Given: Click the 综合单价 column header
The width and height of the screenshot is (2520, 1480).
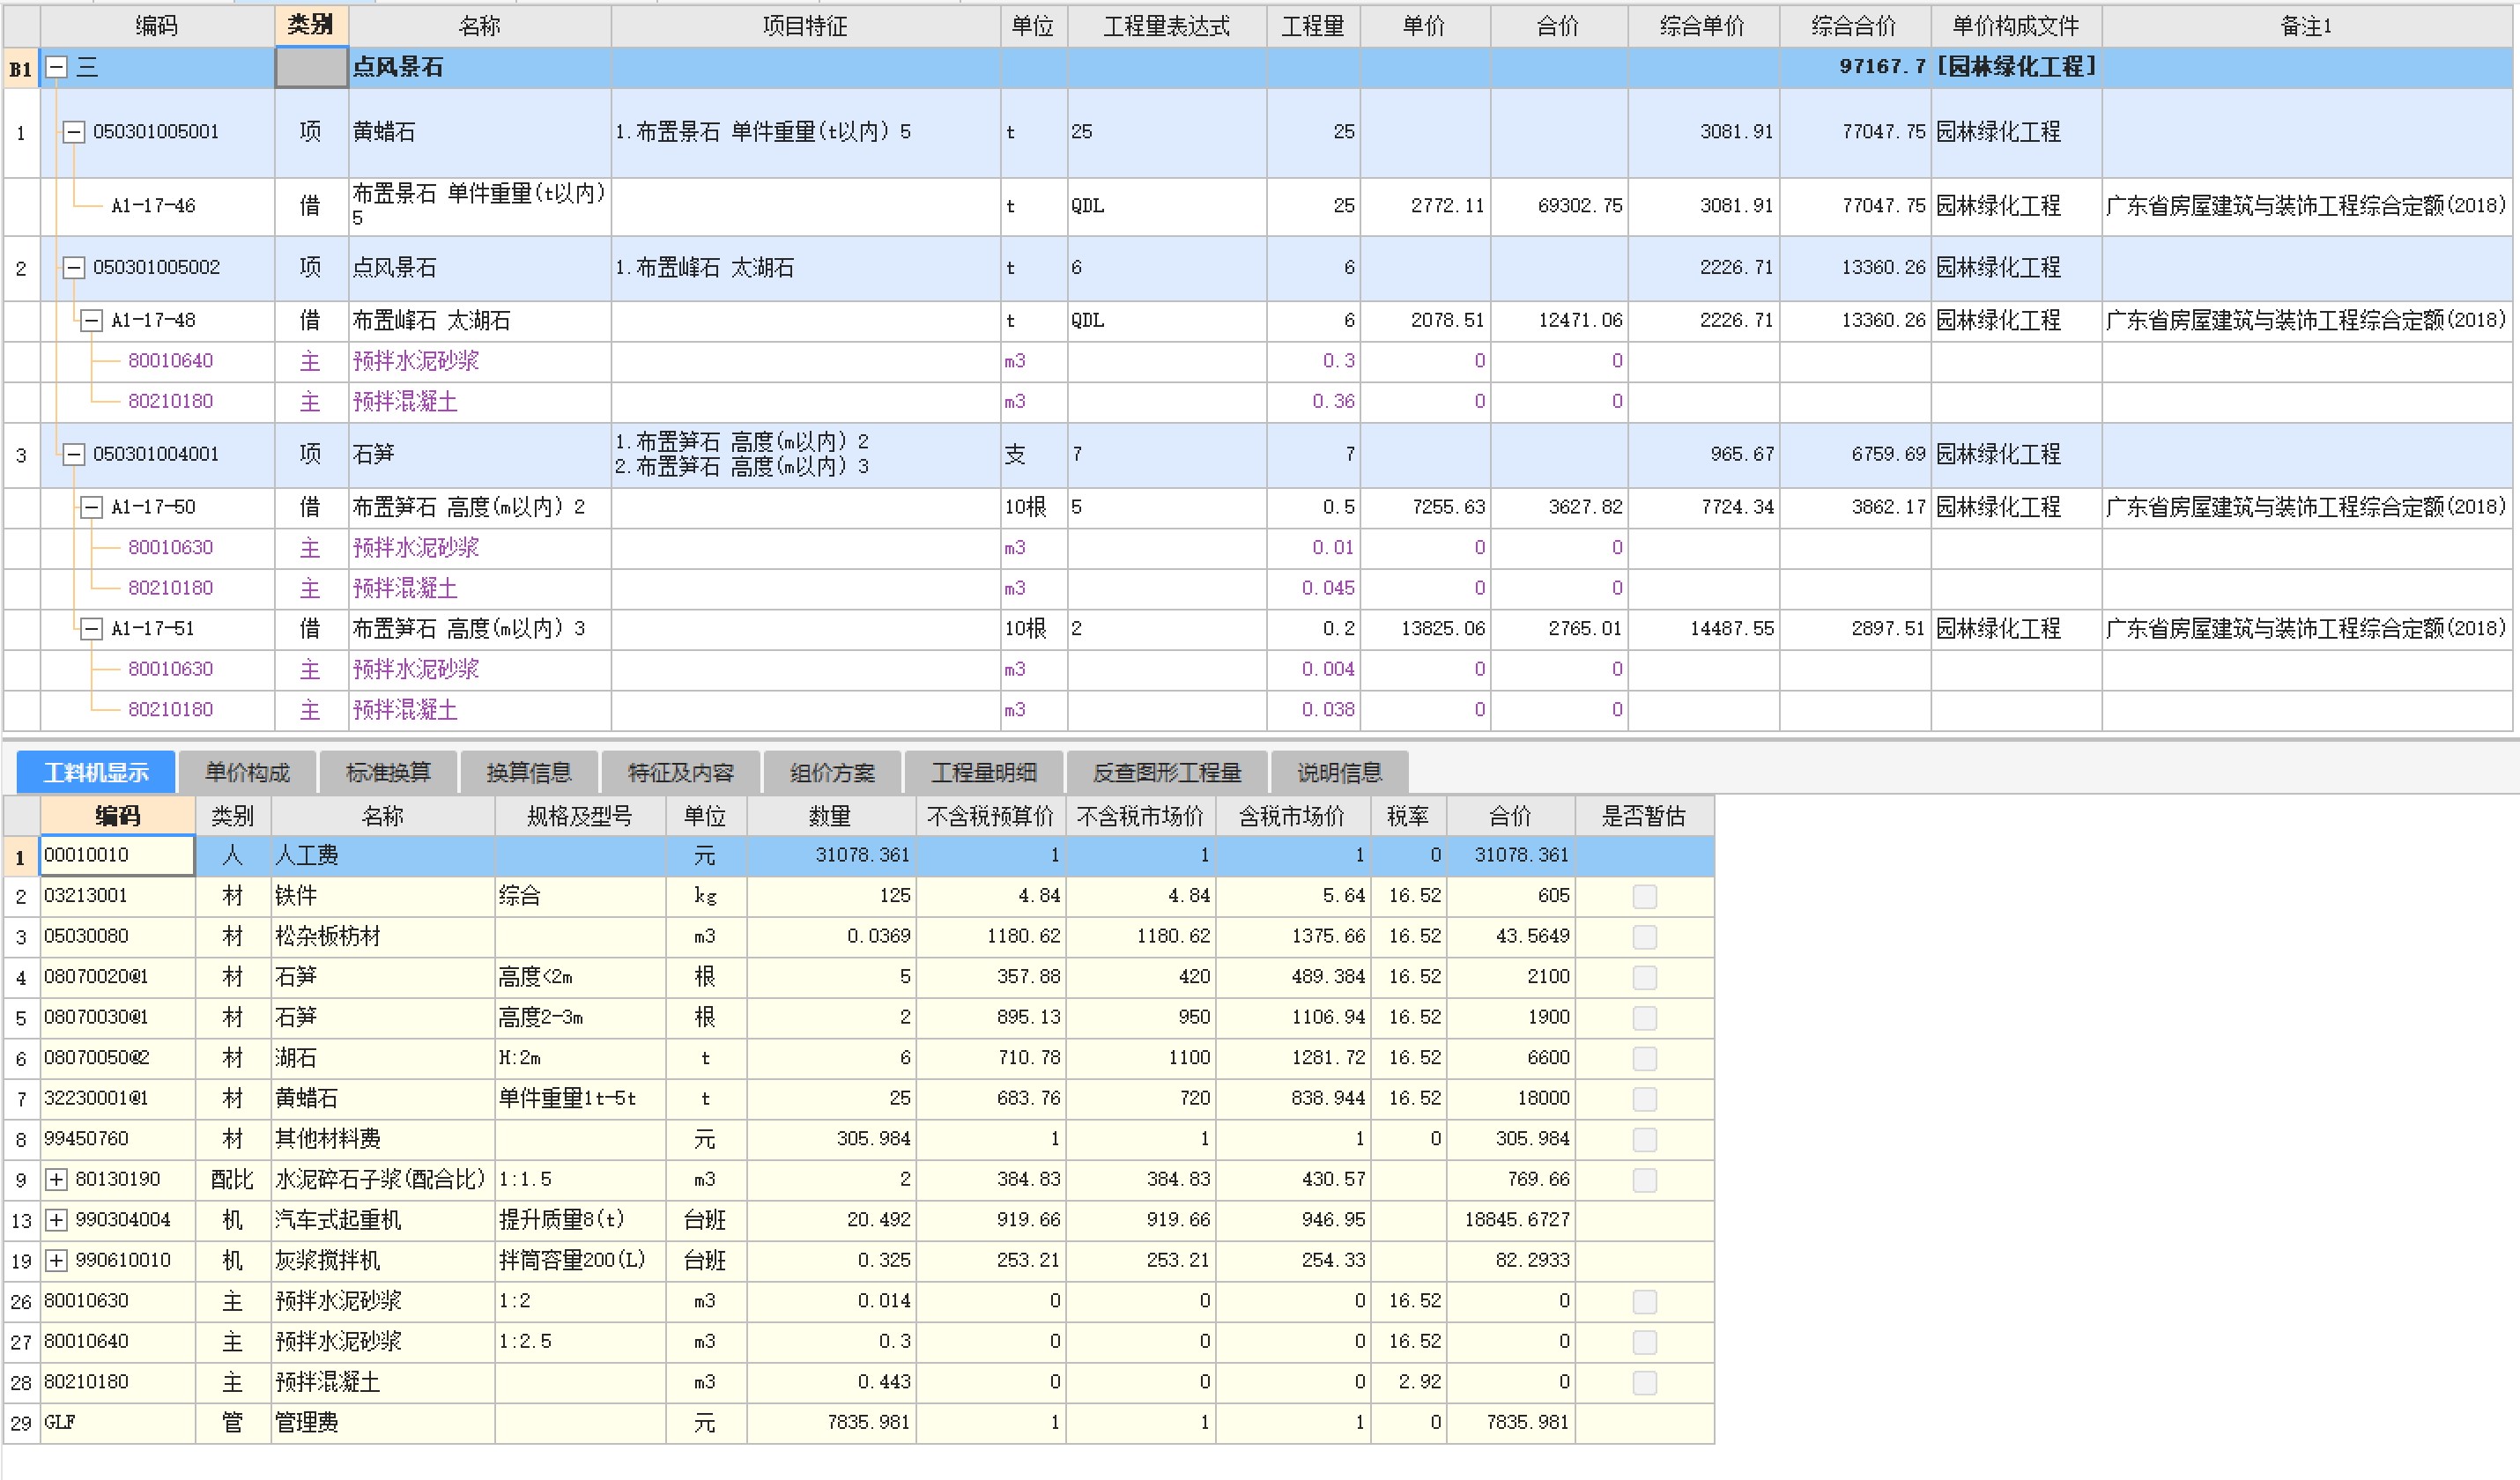Looking at the screenshot, I should (x=1702, y=26).
